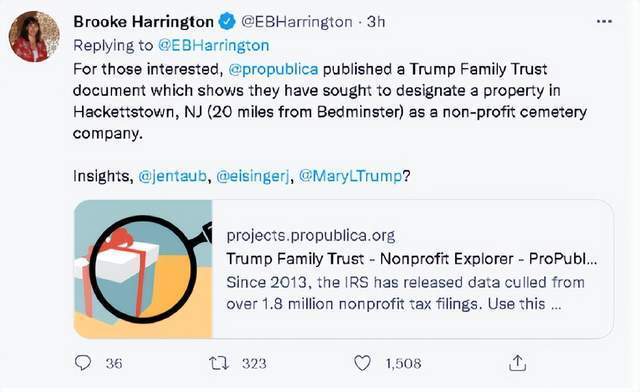Viewport: 640px width, 392px height.
Task: Open the @eisingerj mention
Action: 253,176
